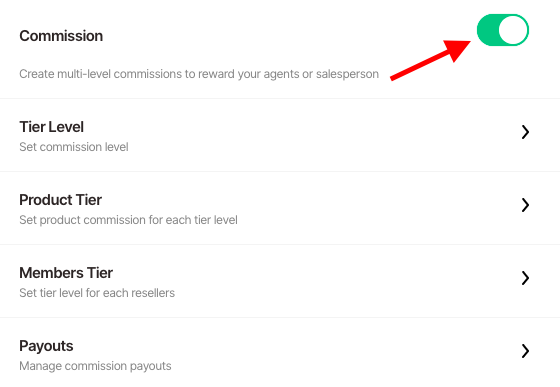Open the Payouts heading

(x=46, y=346)
